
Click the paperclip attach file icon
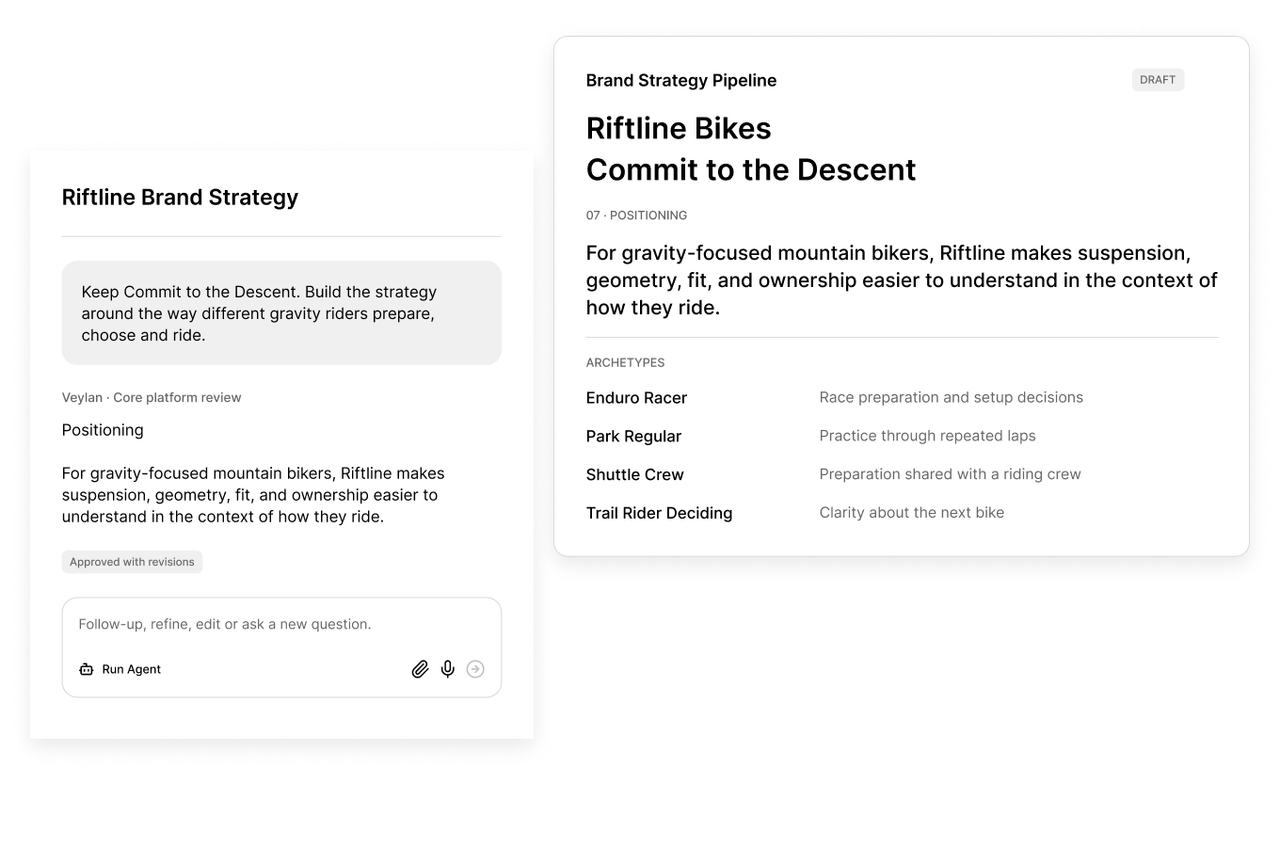pyautogui.click(x=420, y=669)
